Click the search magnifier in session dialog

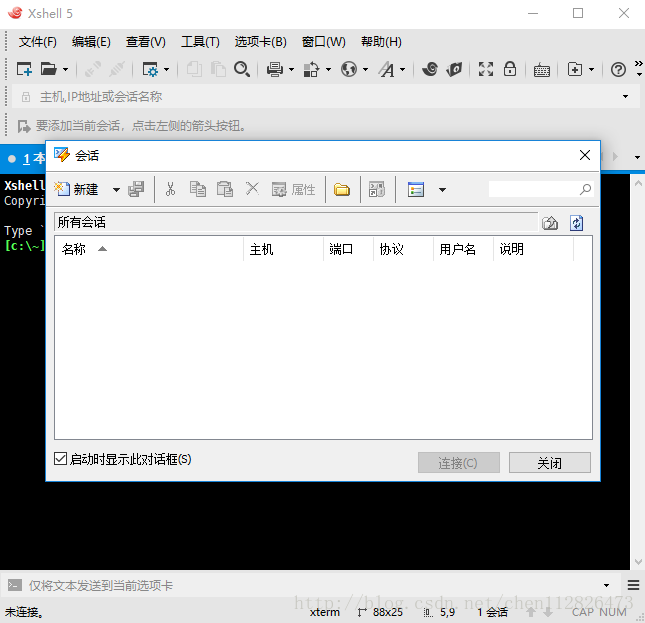(585, 189)
